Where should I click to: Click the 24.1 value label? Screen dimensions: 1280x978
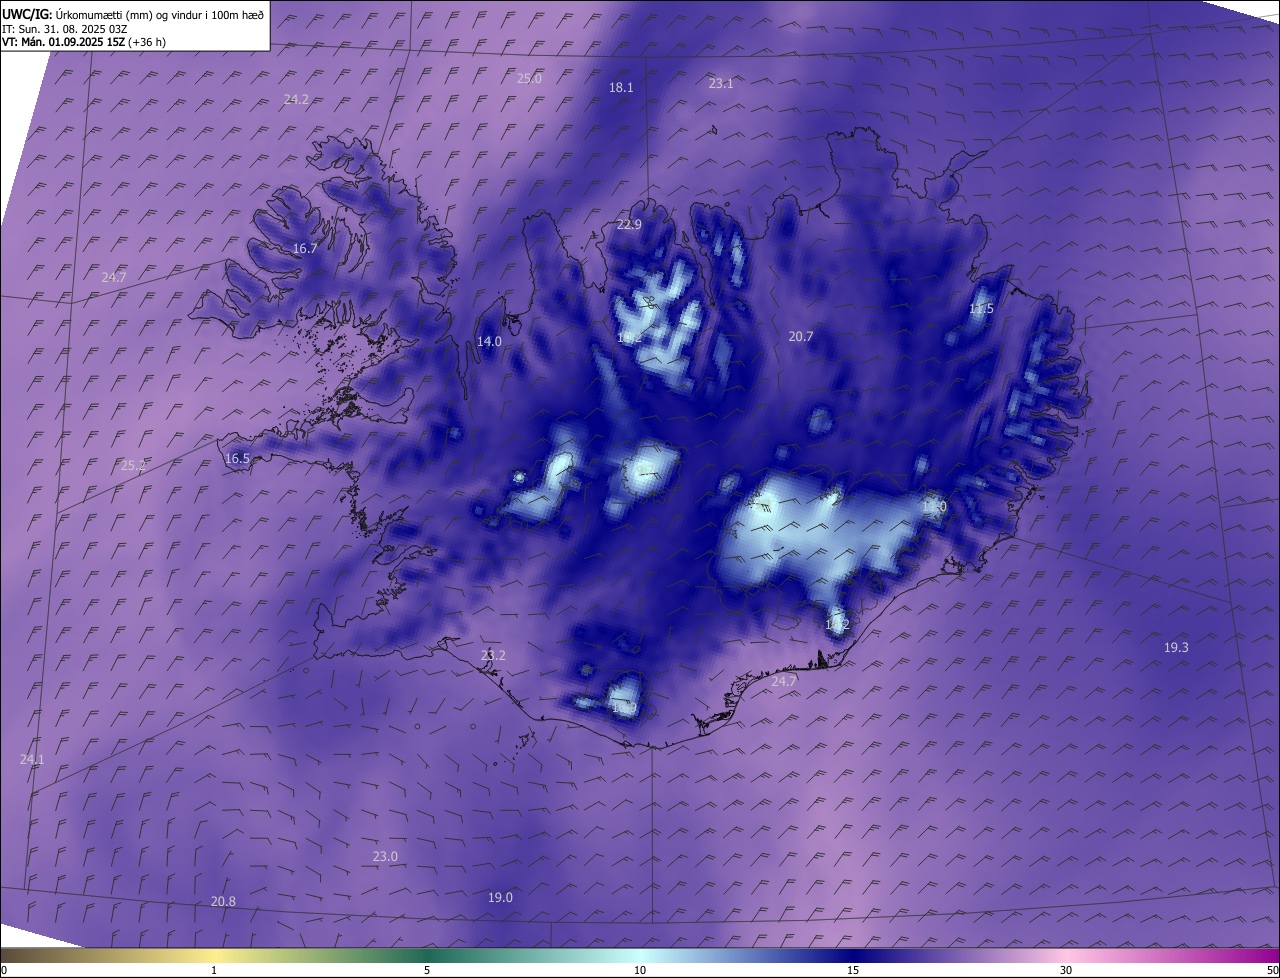pos(32,759)
